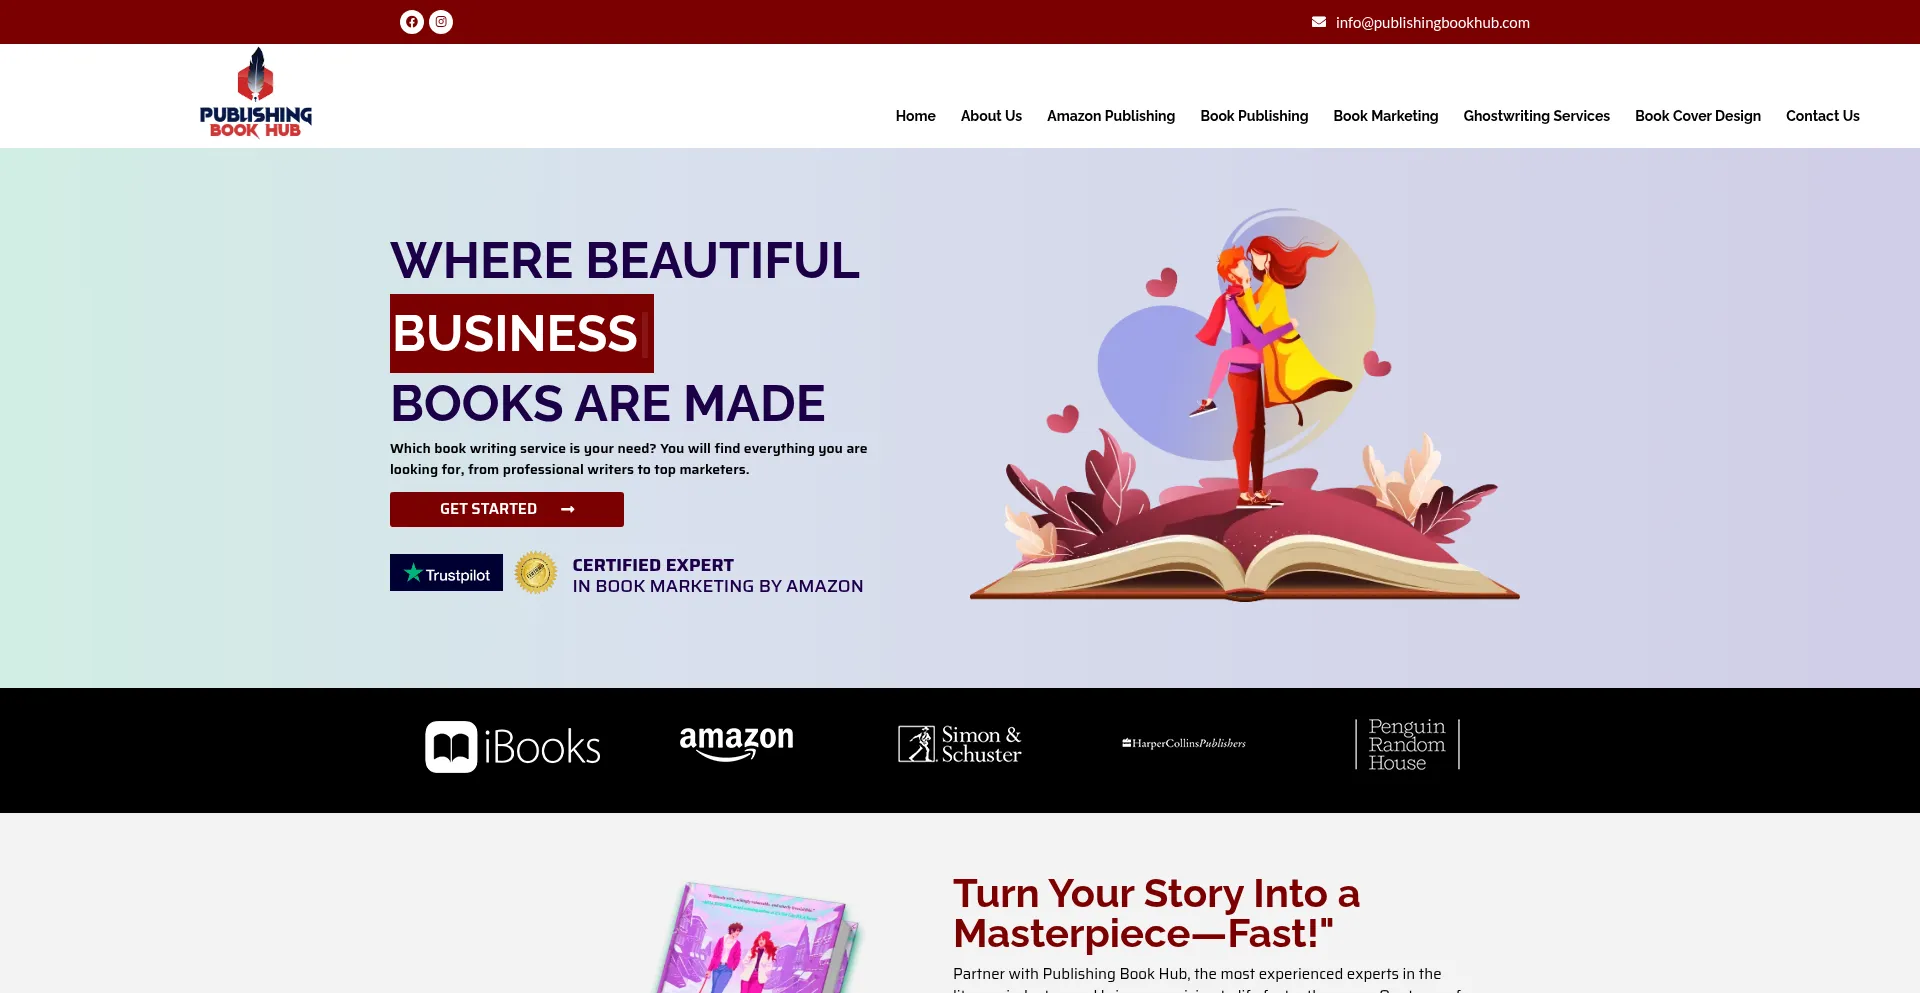Click the envelope email icon
Image resolution: width=1920 pixels, height=993 pixels.
1319,22
